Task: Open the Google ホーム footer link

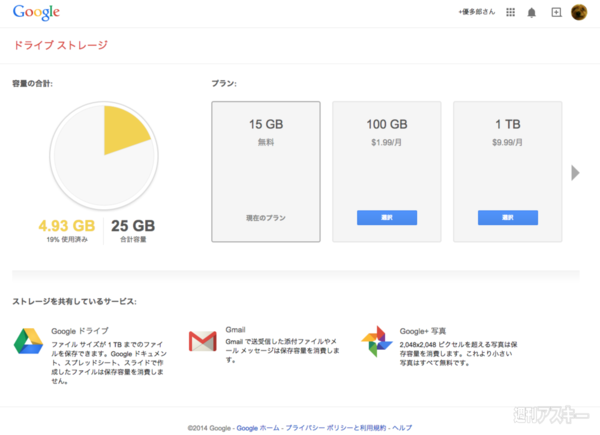Action: coord(258,428)
